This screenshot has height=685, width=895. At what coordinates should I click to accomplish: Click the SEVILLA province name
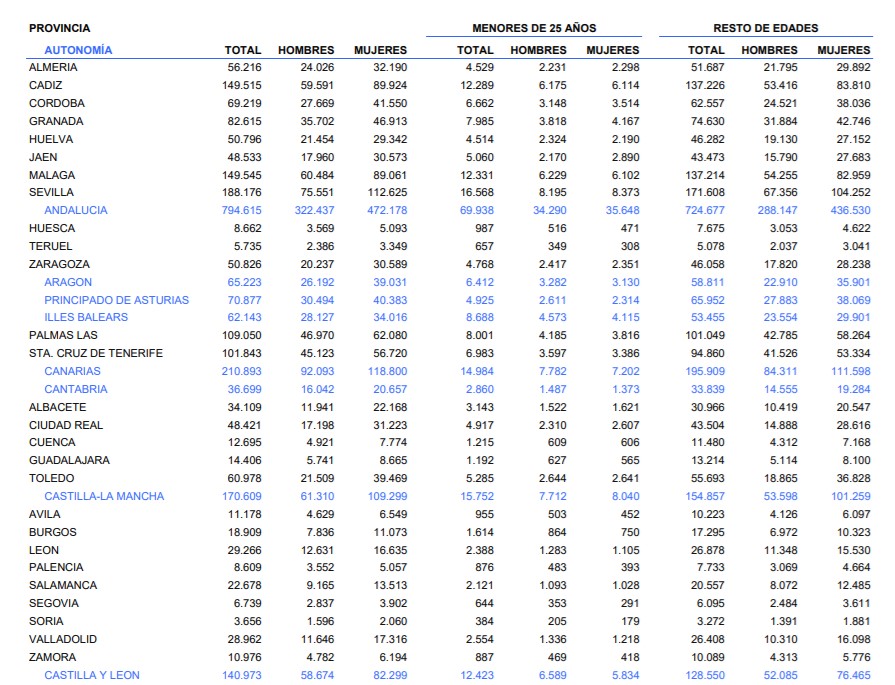point(51,192)
